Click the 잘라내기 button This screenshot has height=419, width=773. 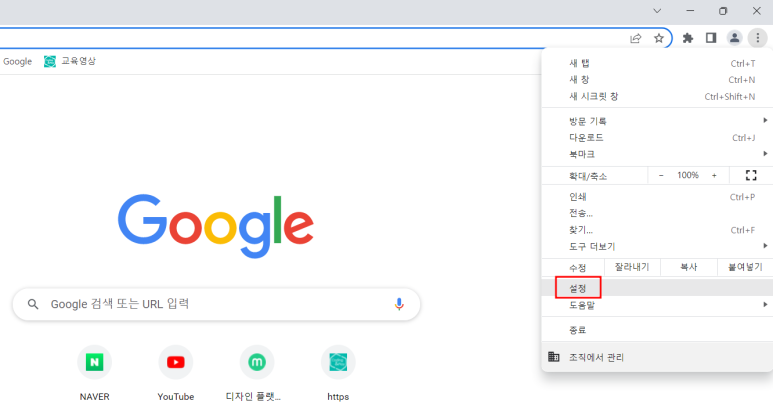tap(632, 267)
